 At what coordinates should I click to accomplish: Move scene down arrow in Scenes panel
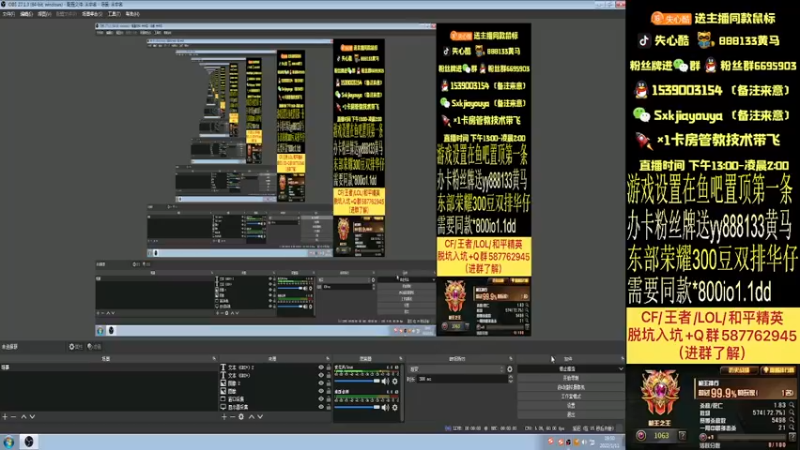pos(32,417)
